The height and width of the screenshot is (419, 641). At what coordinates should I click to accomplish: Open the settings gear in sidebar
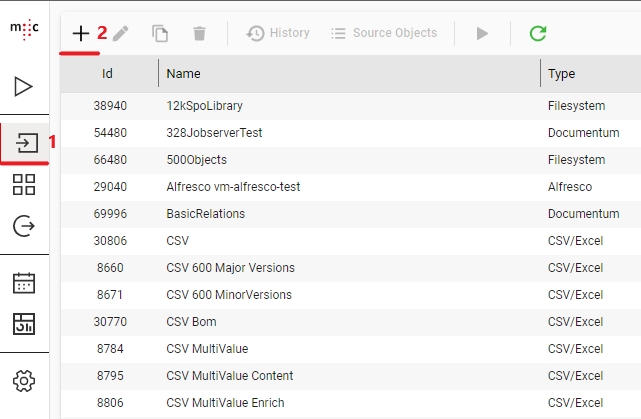(24, 380)
